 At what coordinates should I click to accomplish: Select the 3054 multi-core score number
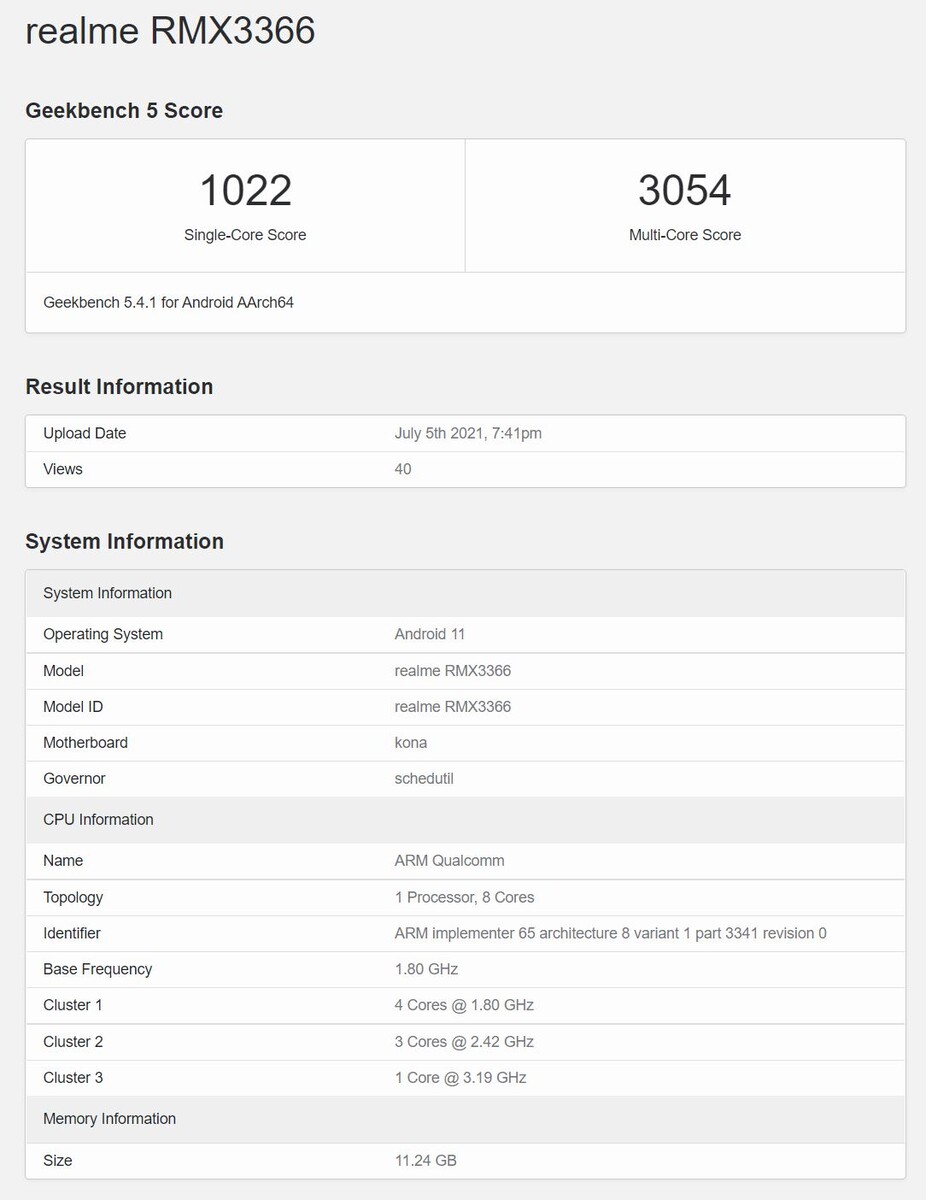[x=685, y=190]
